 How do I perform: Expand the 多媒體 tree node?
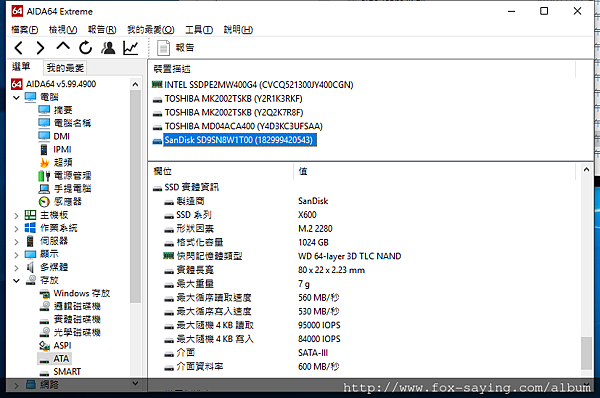point(16,268)
